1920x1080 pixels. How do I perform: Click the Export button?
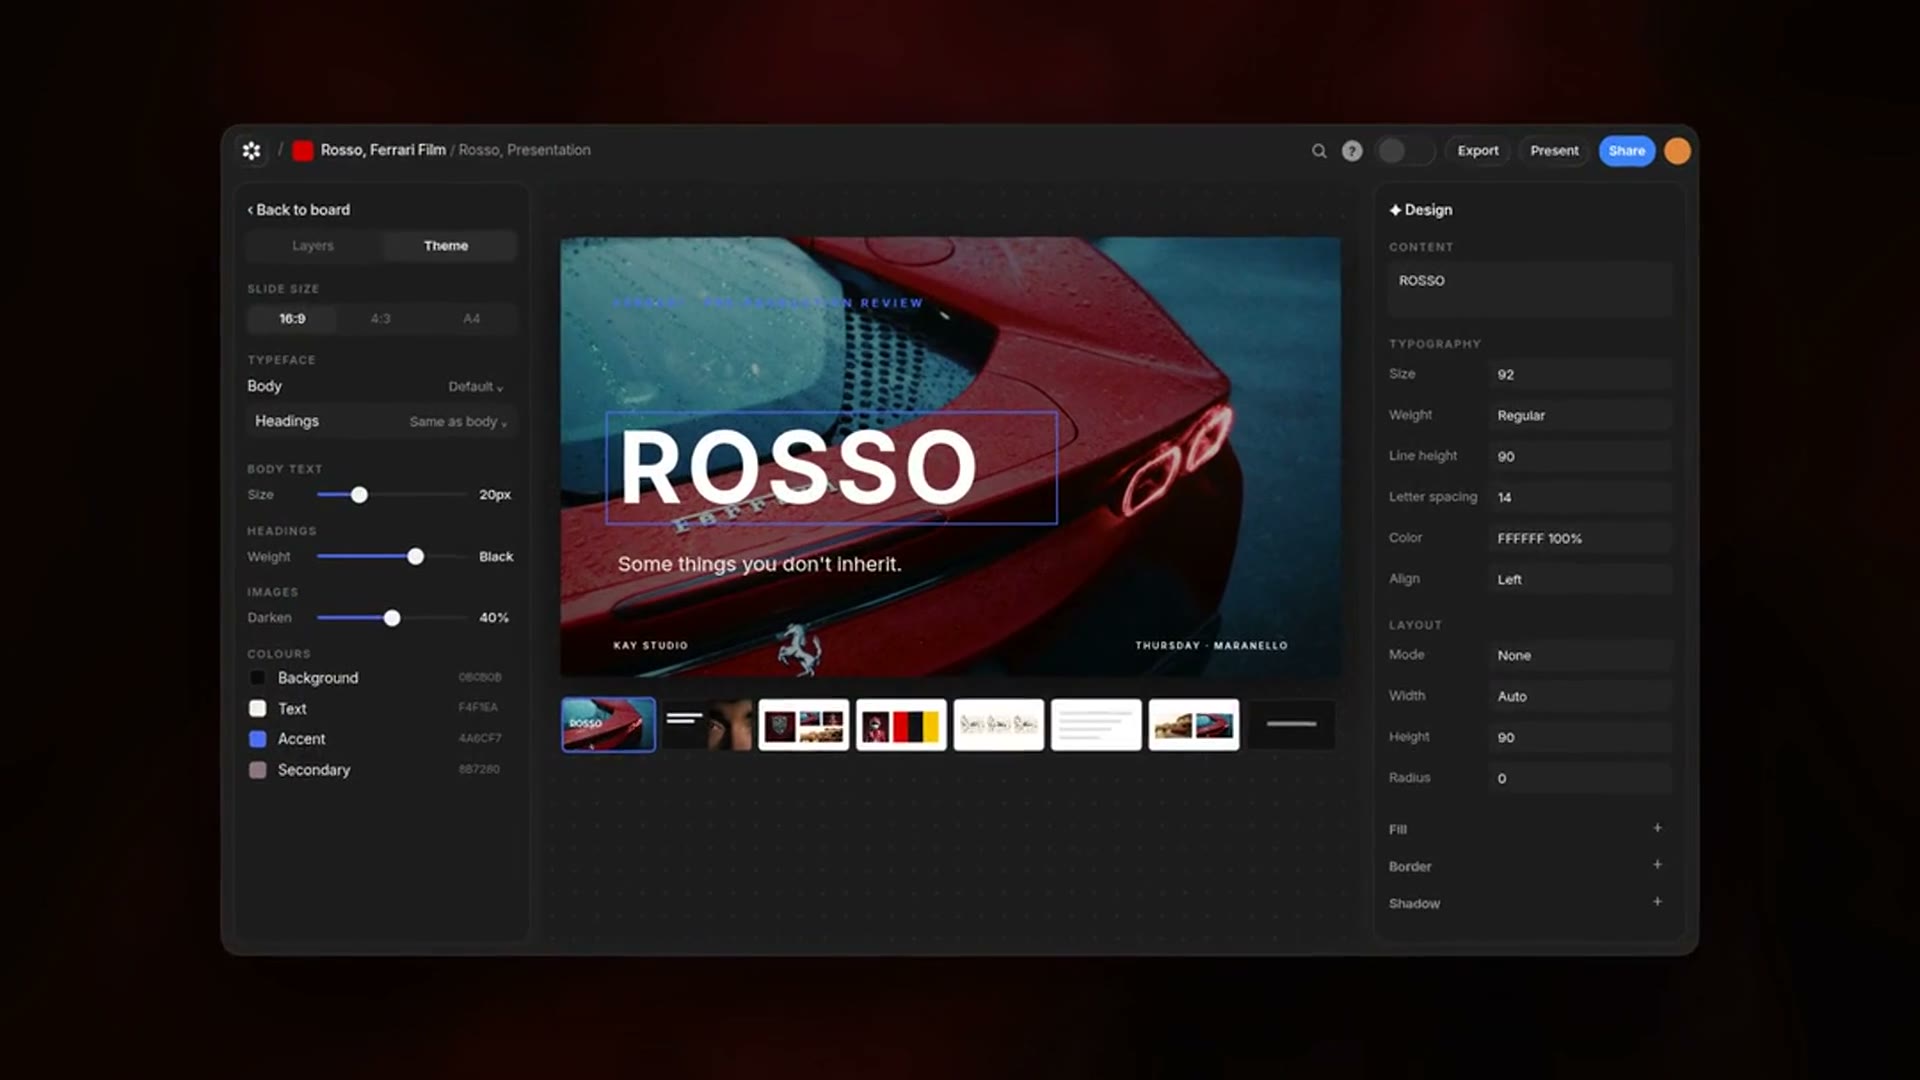[1478, 151]
